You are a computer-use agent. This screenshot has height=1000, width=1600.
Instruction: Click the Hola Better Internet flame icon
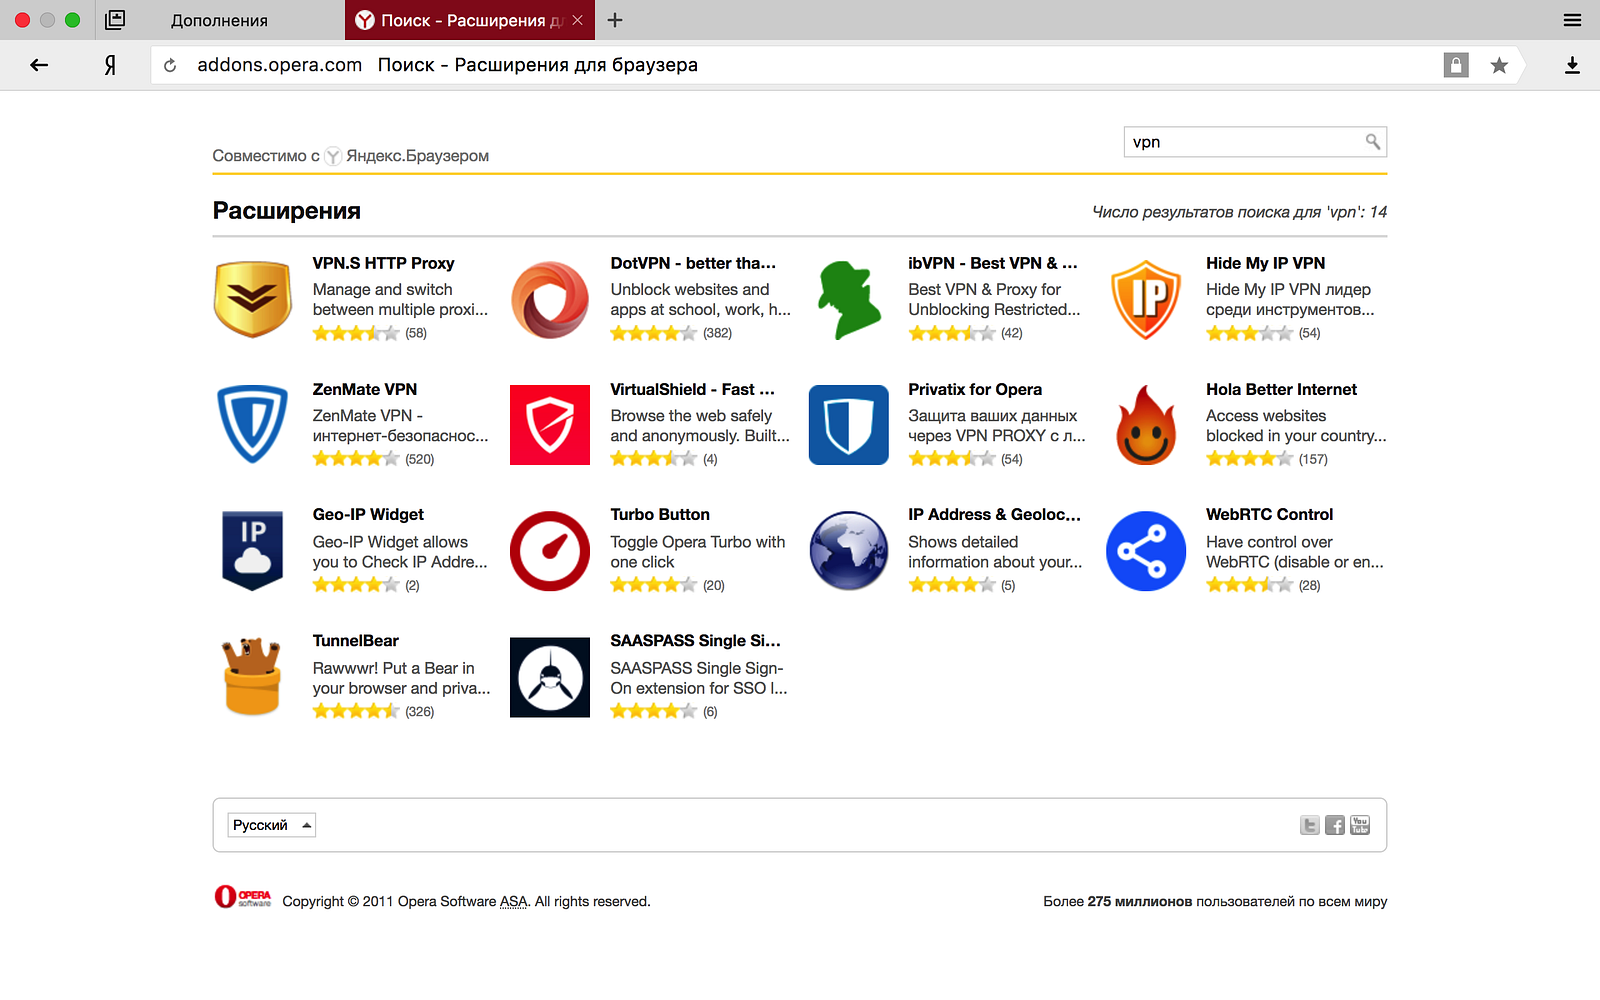pyautogui.click(x=1146, y=425)
